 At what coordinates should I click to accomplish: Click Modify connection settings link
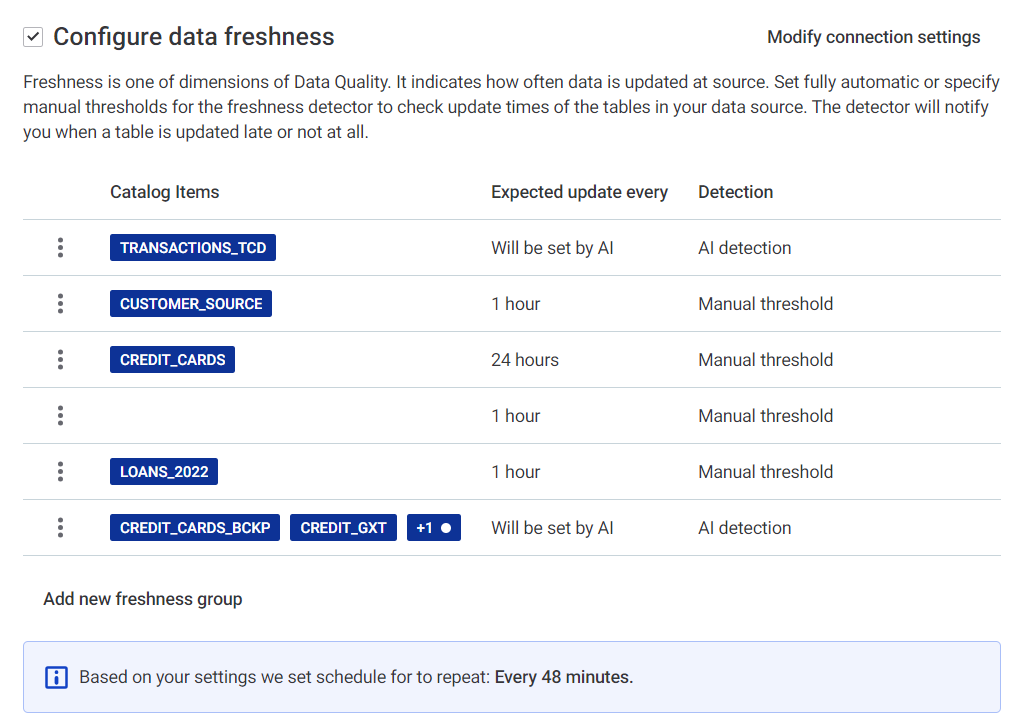point(873,37)
